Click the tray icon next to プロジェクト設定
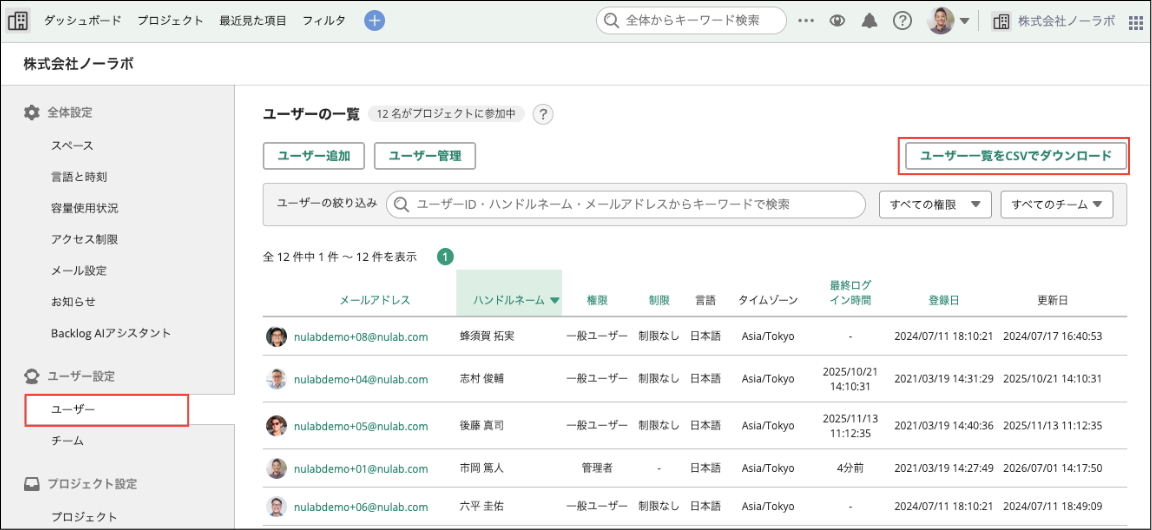 32,484
